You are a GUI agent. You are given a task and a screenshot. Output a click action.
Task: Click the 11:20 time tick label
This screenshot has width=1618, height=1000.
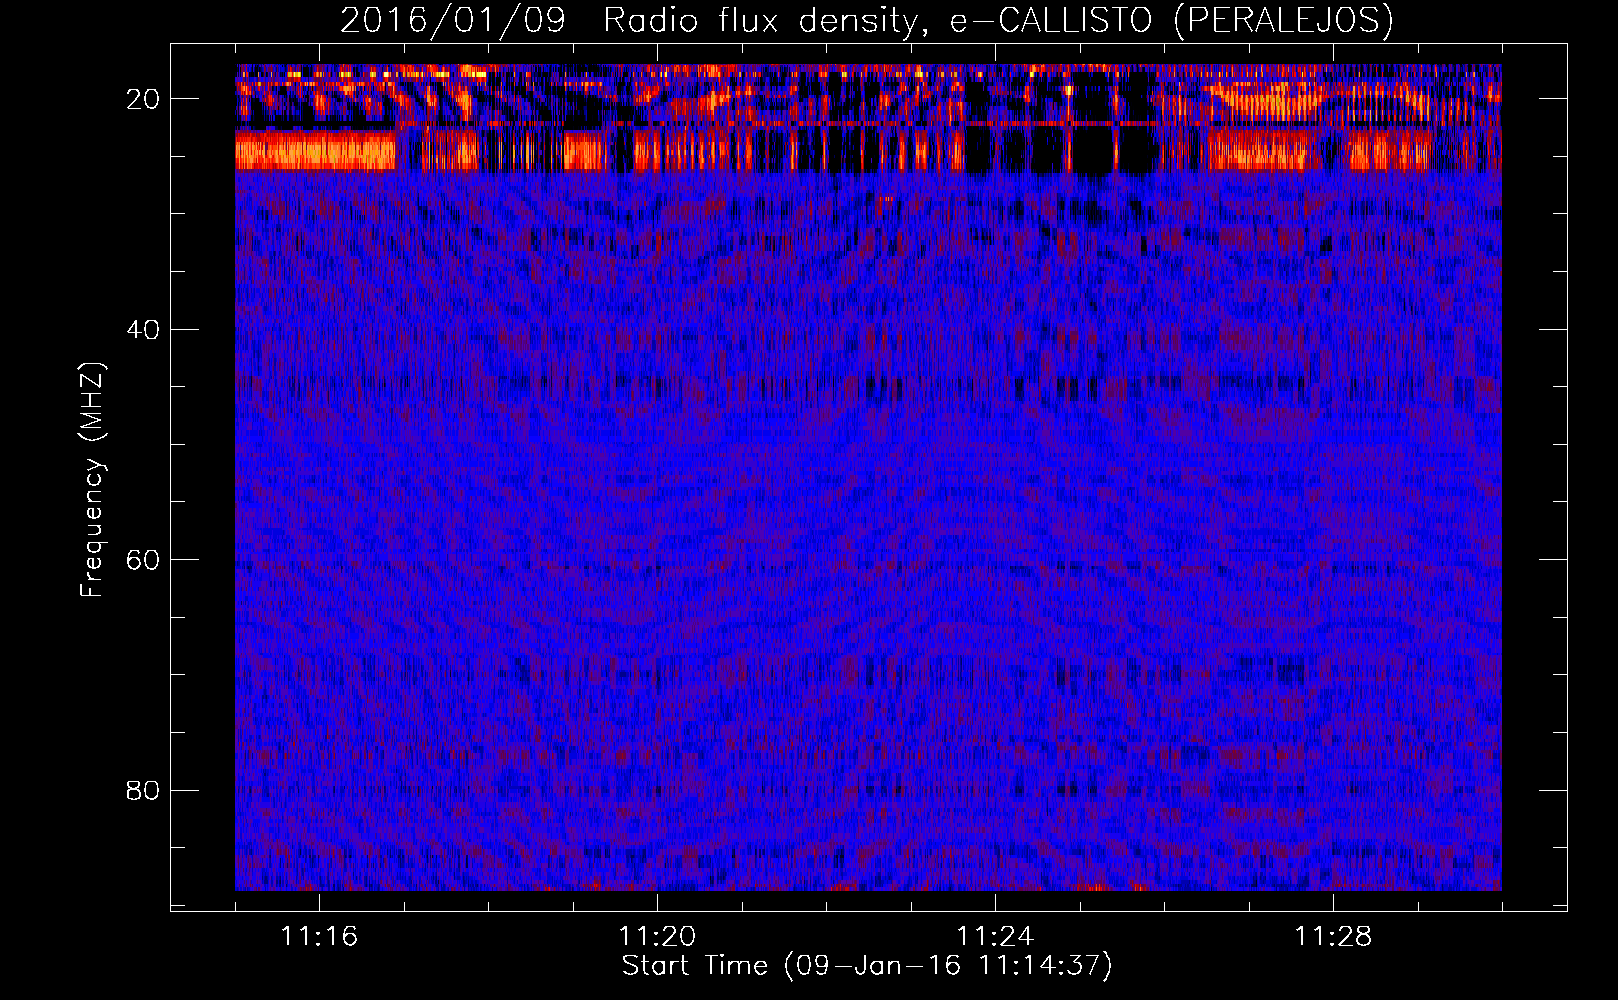[657, 937]
